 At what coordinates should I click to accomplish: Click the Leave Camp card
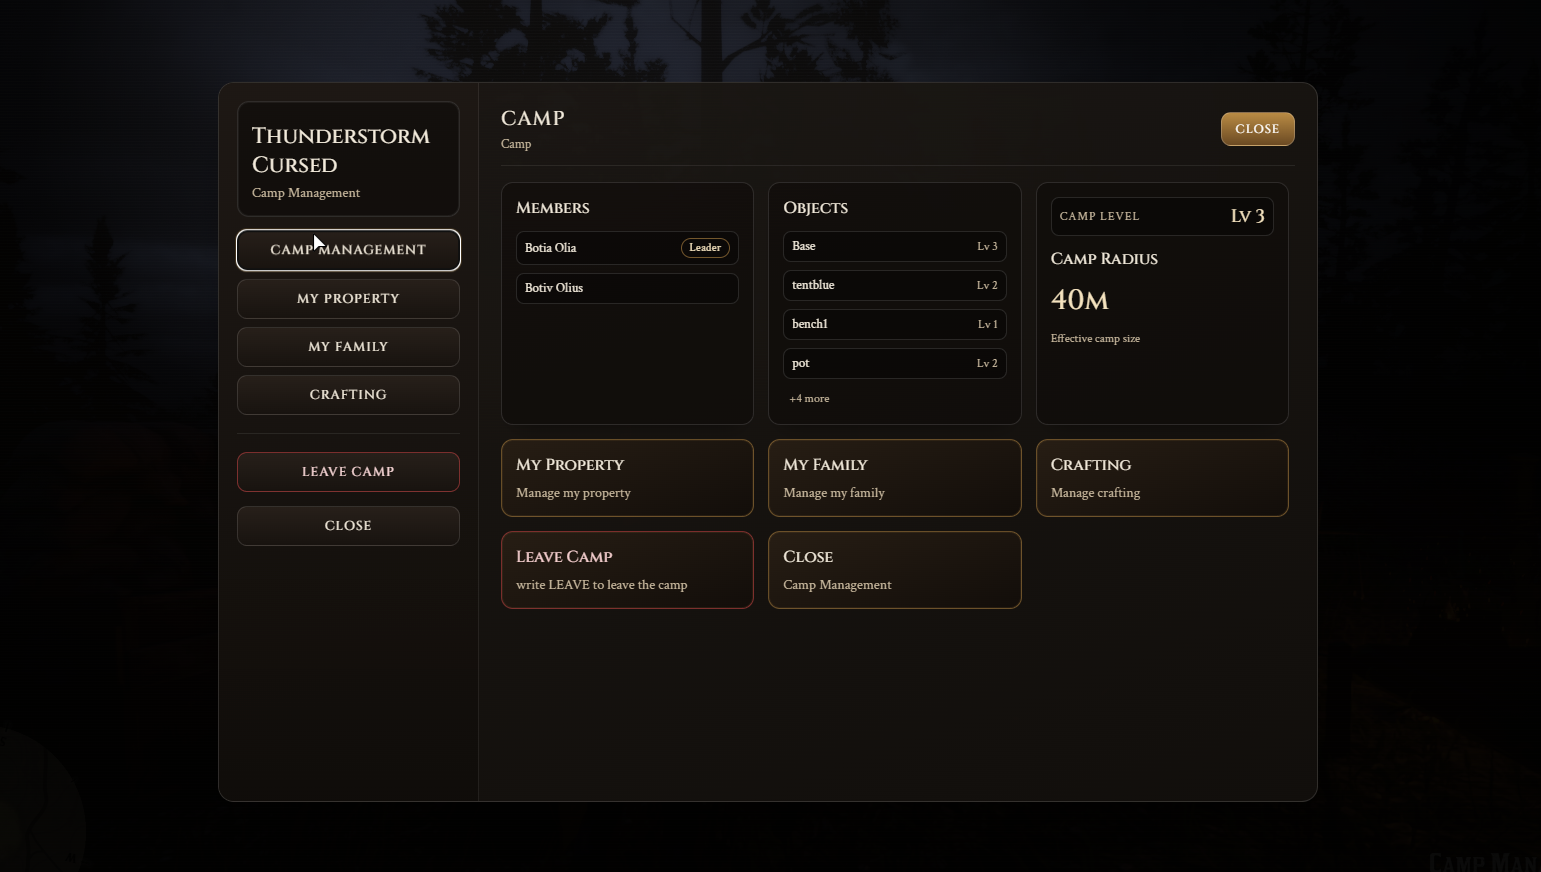click(x=627, y=570)
